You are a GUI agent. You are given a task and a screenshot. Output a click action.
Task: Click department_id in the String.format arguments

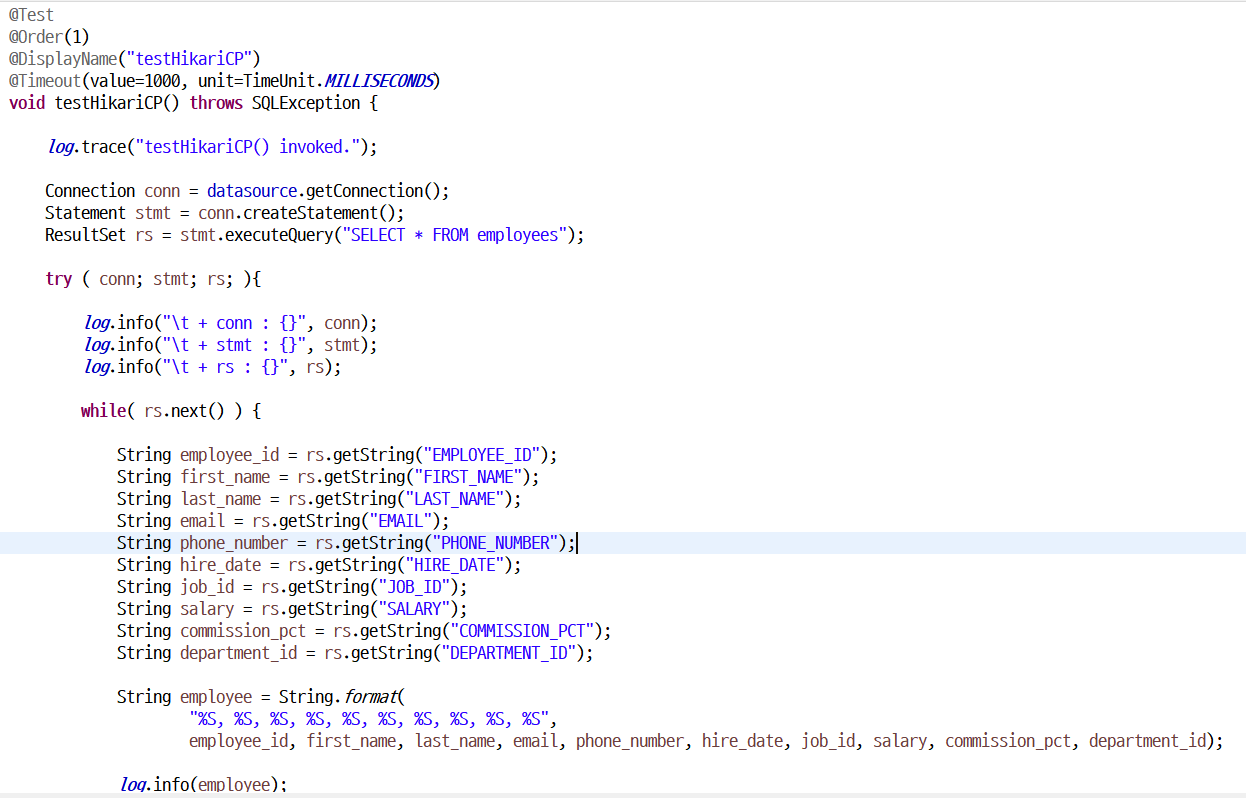click(x=1148, y=741)
